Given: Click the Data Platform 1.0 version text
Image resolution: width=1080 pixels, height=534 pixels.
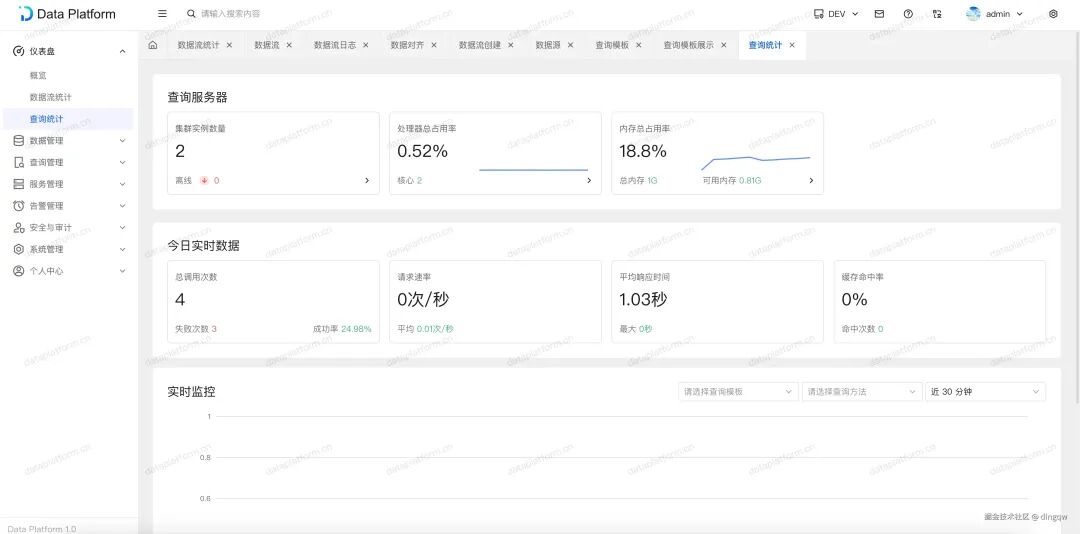Looking at the screenshot, I should tap(42, 528).
